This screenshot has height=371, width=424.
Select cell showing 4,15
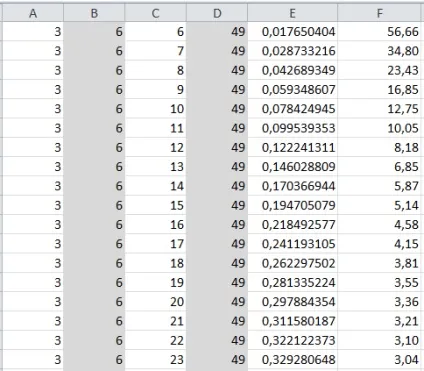(x=379, y=244)
